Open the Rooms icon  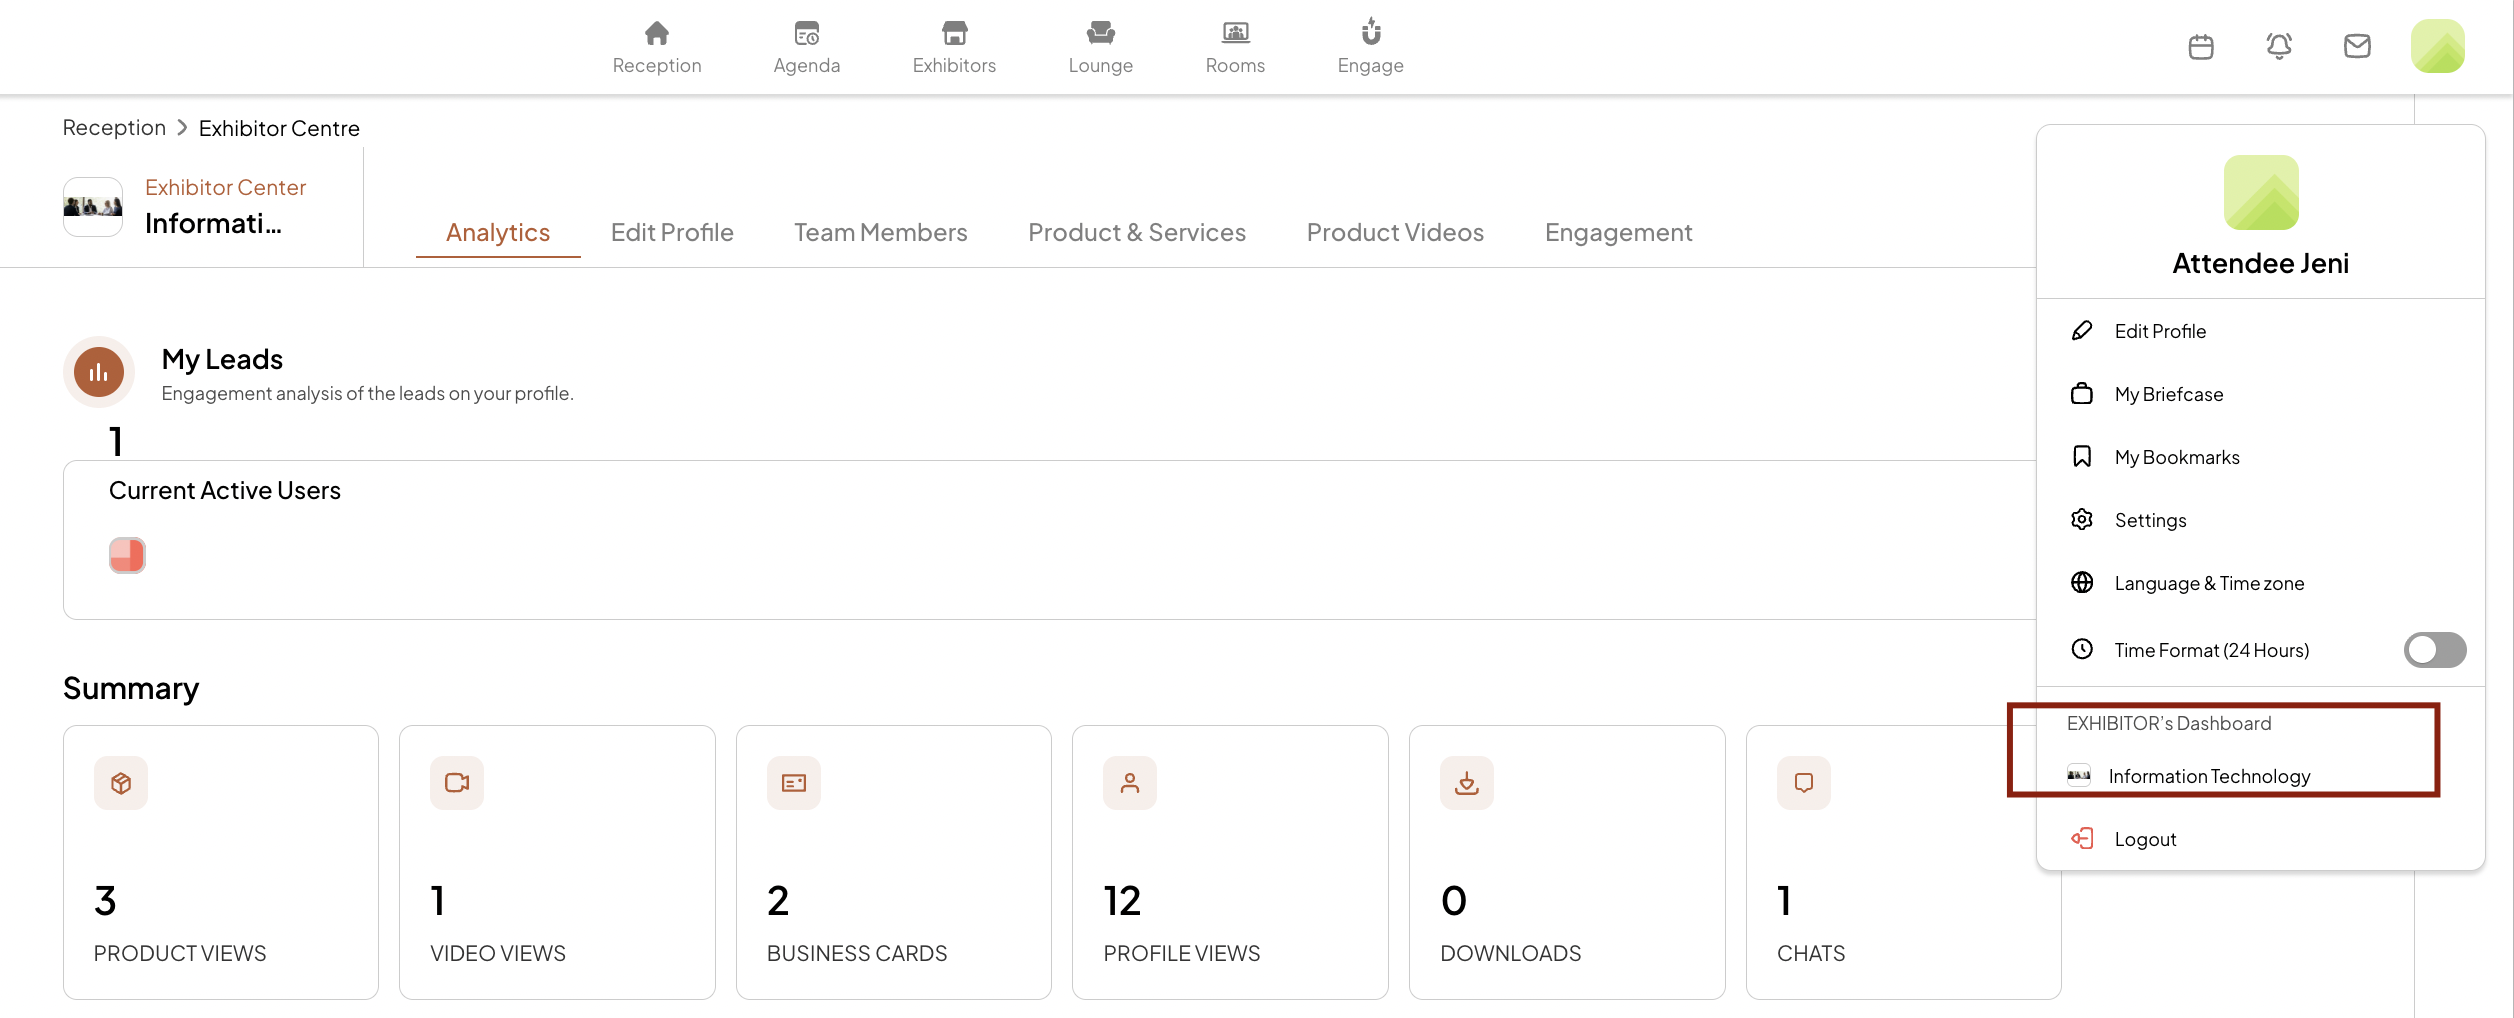click(x=1235, y=33)
